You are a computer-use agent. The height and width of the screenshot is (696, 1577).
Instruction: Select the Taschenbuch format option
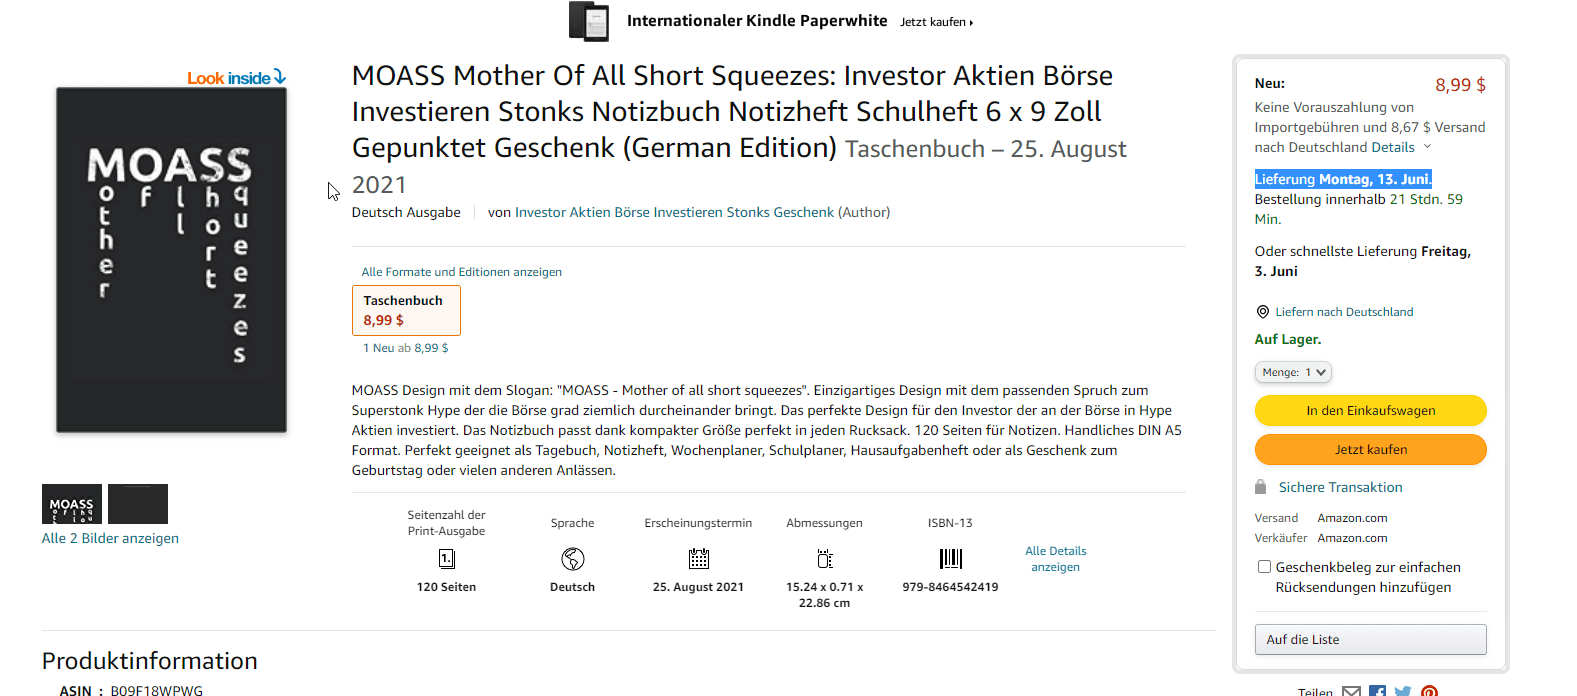coord(406,310)
